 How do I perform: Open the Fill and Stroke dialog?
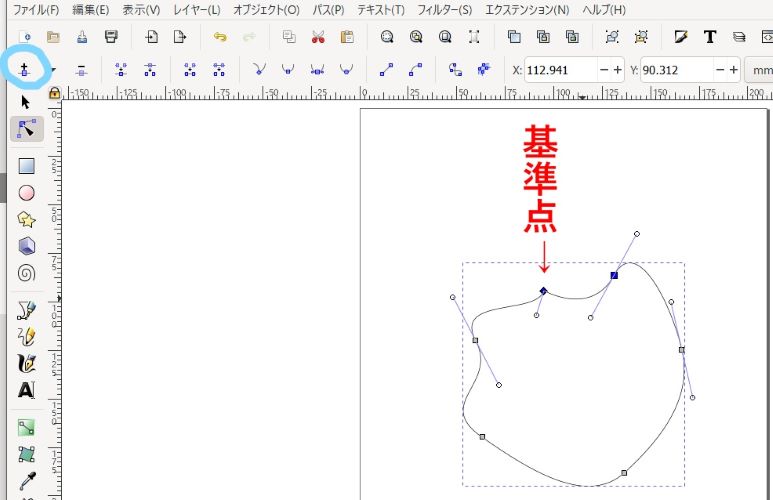pyautogui.click(x=681, y=36)
